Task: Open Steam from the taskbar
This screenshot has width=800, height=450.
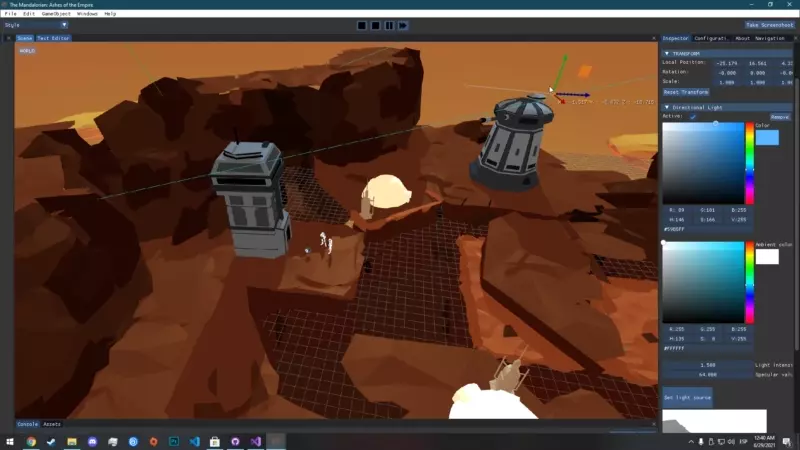Action: click(x=51, y=442)
